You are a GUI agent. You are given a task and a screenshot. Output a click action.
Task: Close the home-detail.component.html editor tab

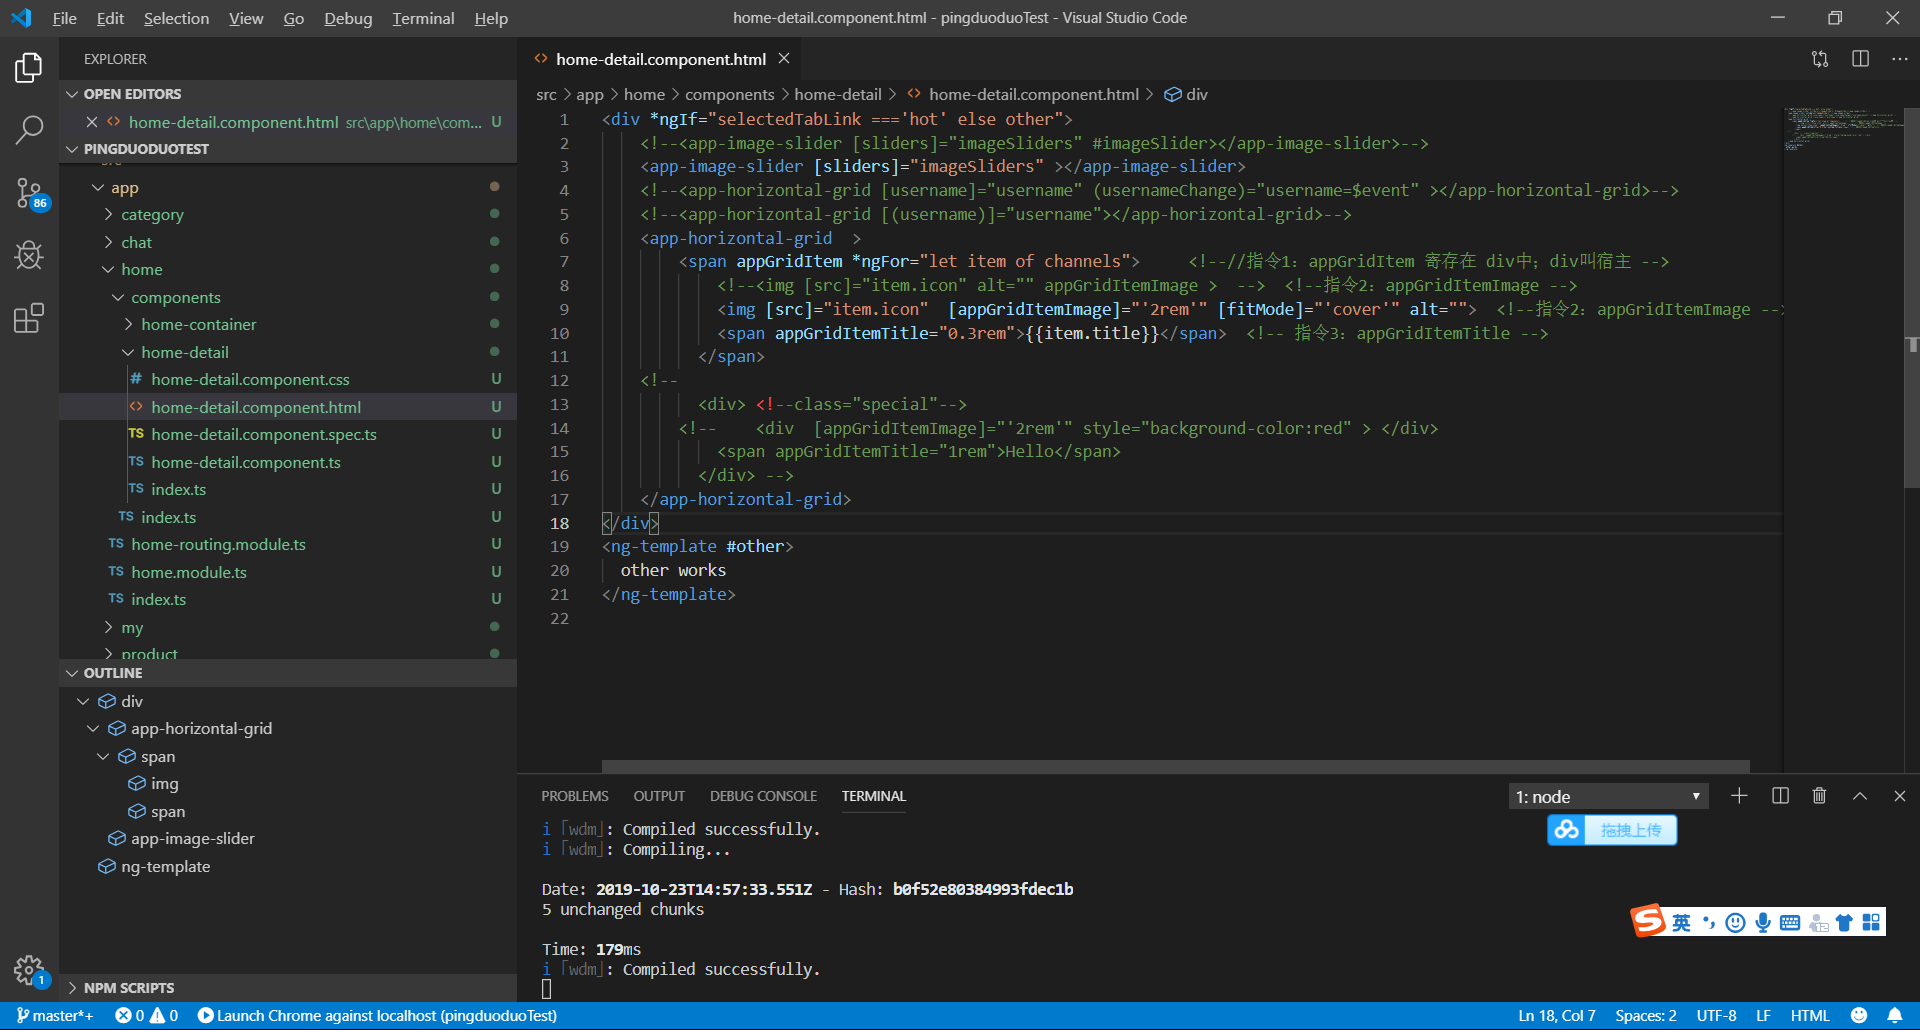pyautogui.click(x=784, y=59)
